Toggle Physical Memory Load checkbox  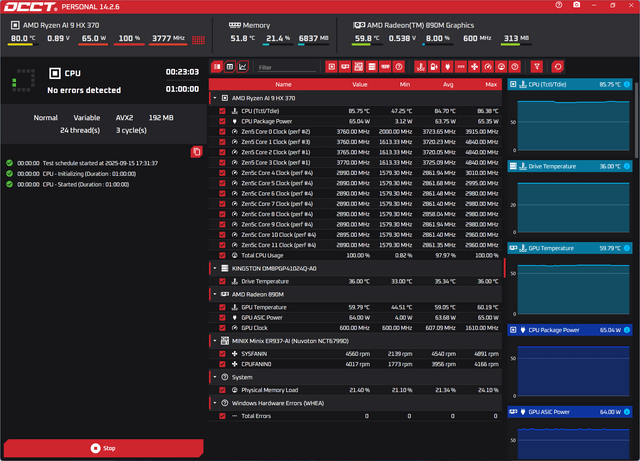[222, 390]
